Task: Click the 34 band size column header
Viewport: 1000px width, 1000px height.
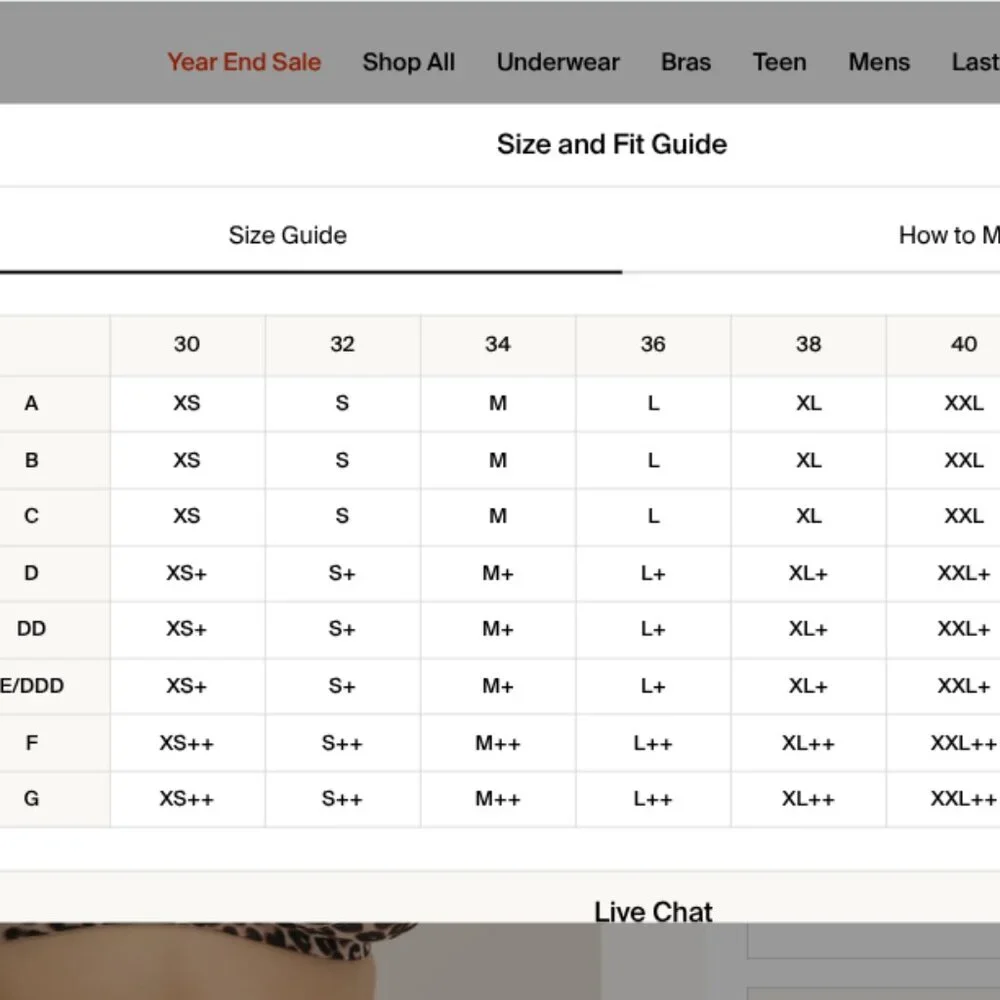Action: tap(498, 344)
